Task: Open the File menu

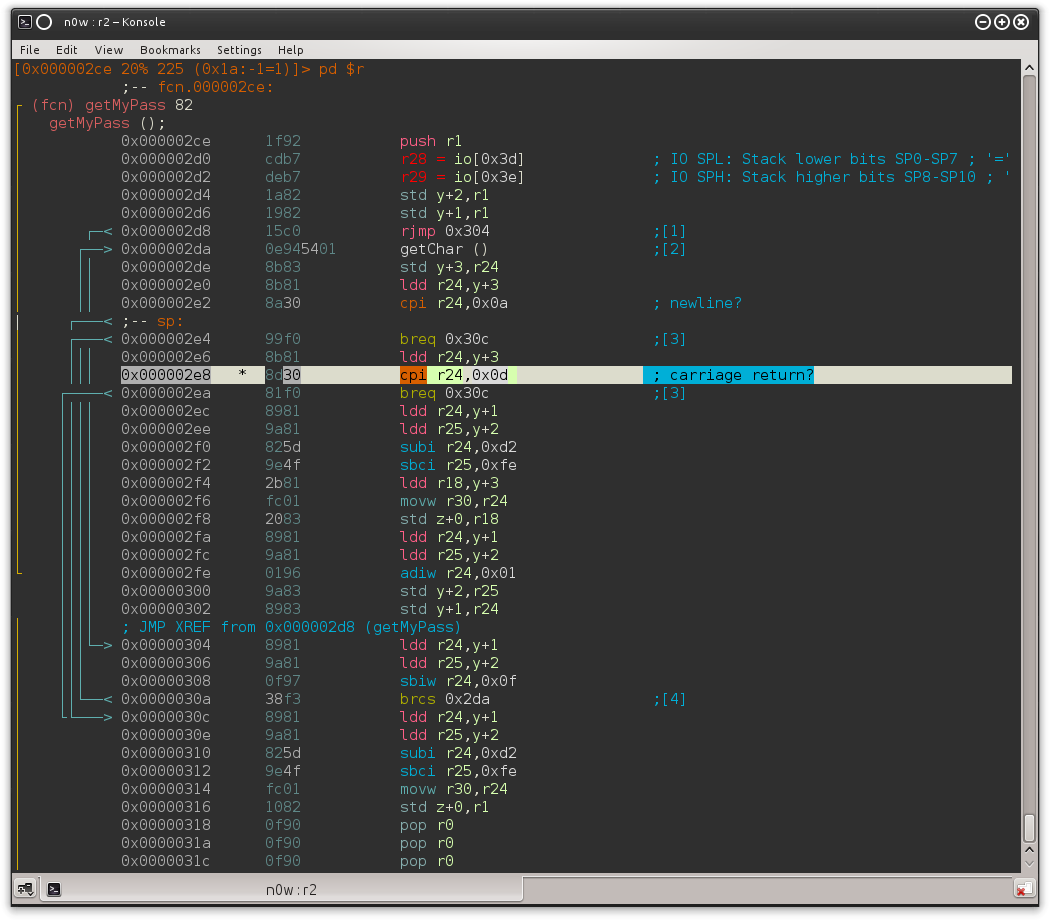Action: pyautogui.click(x=29, y=49)
